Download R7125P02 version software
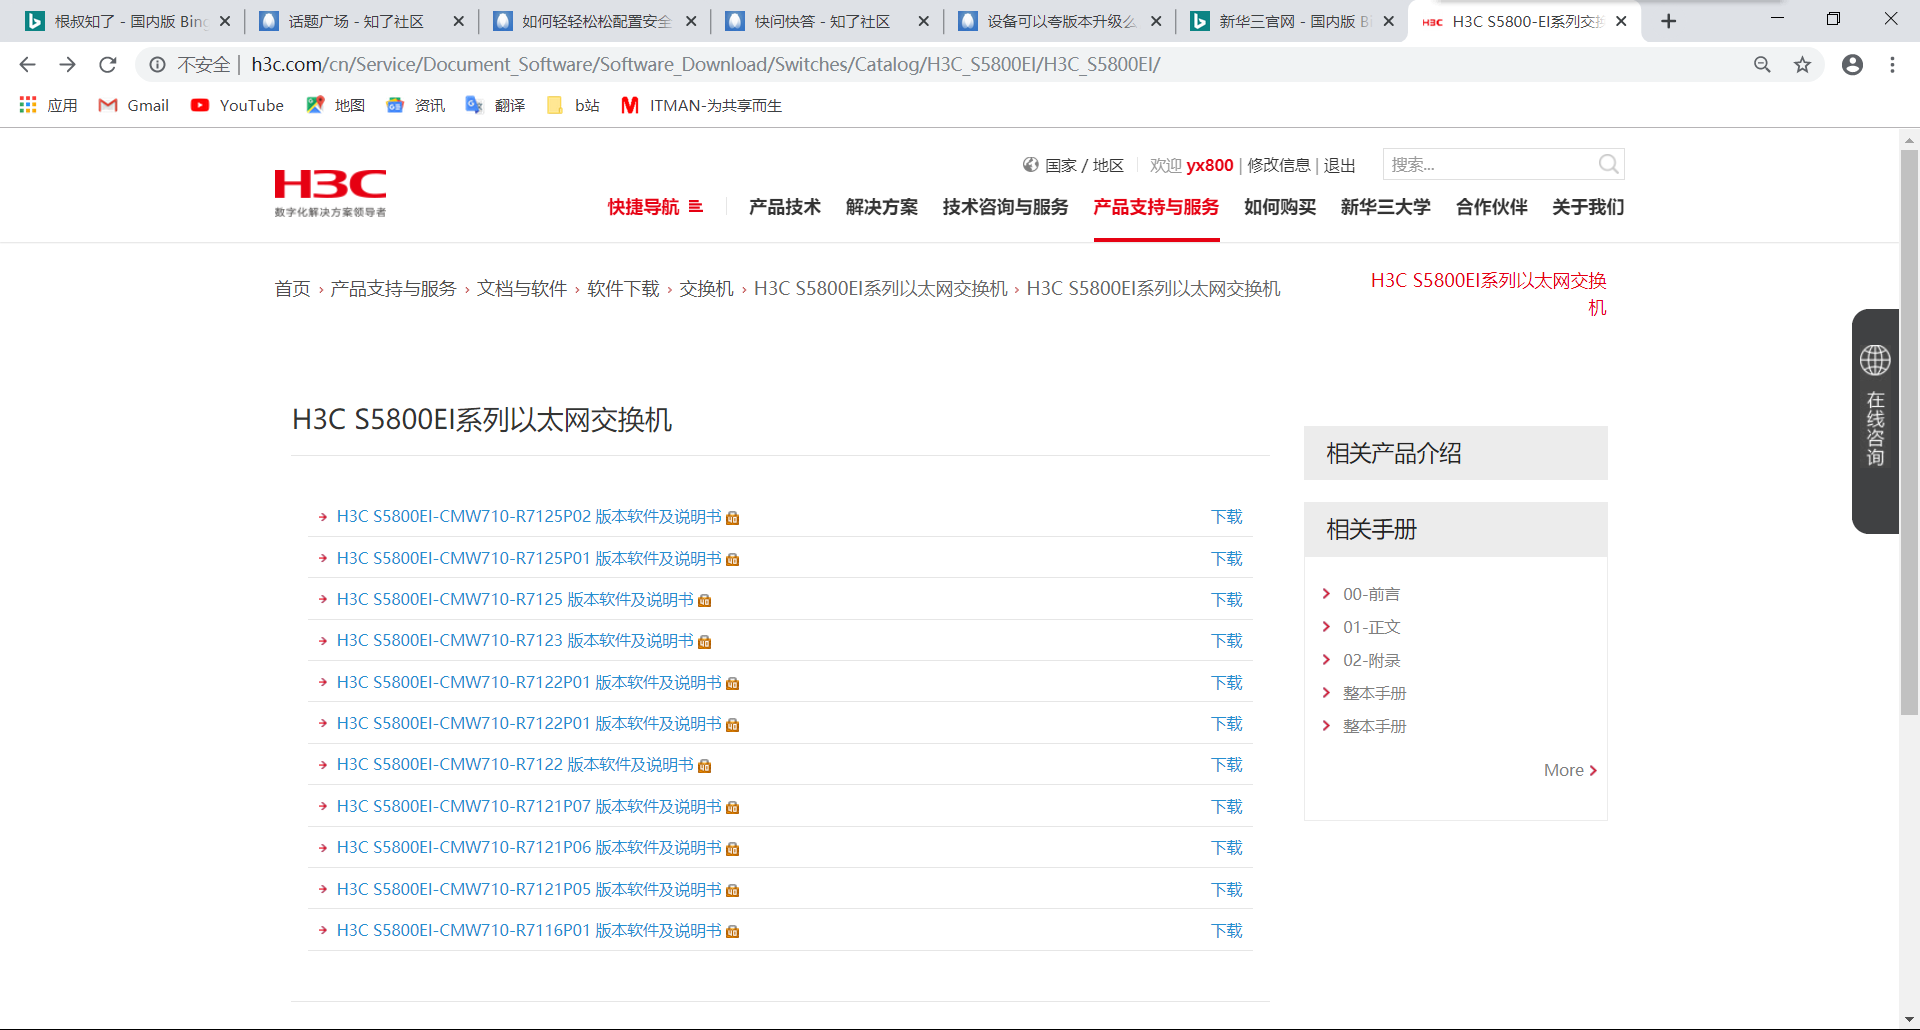This screenshot has height=1030, width=1920. (1227, 517)
